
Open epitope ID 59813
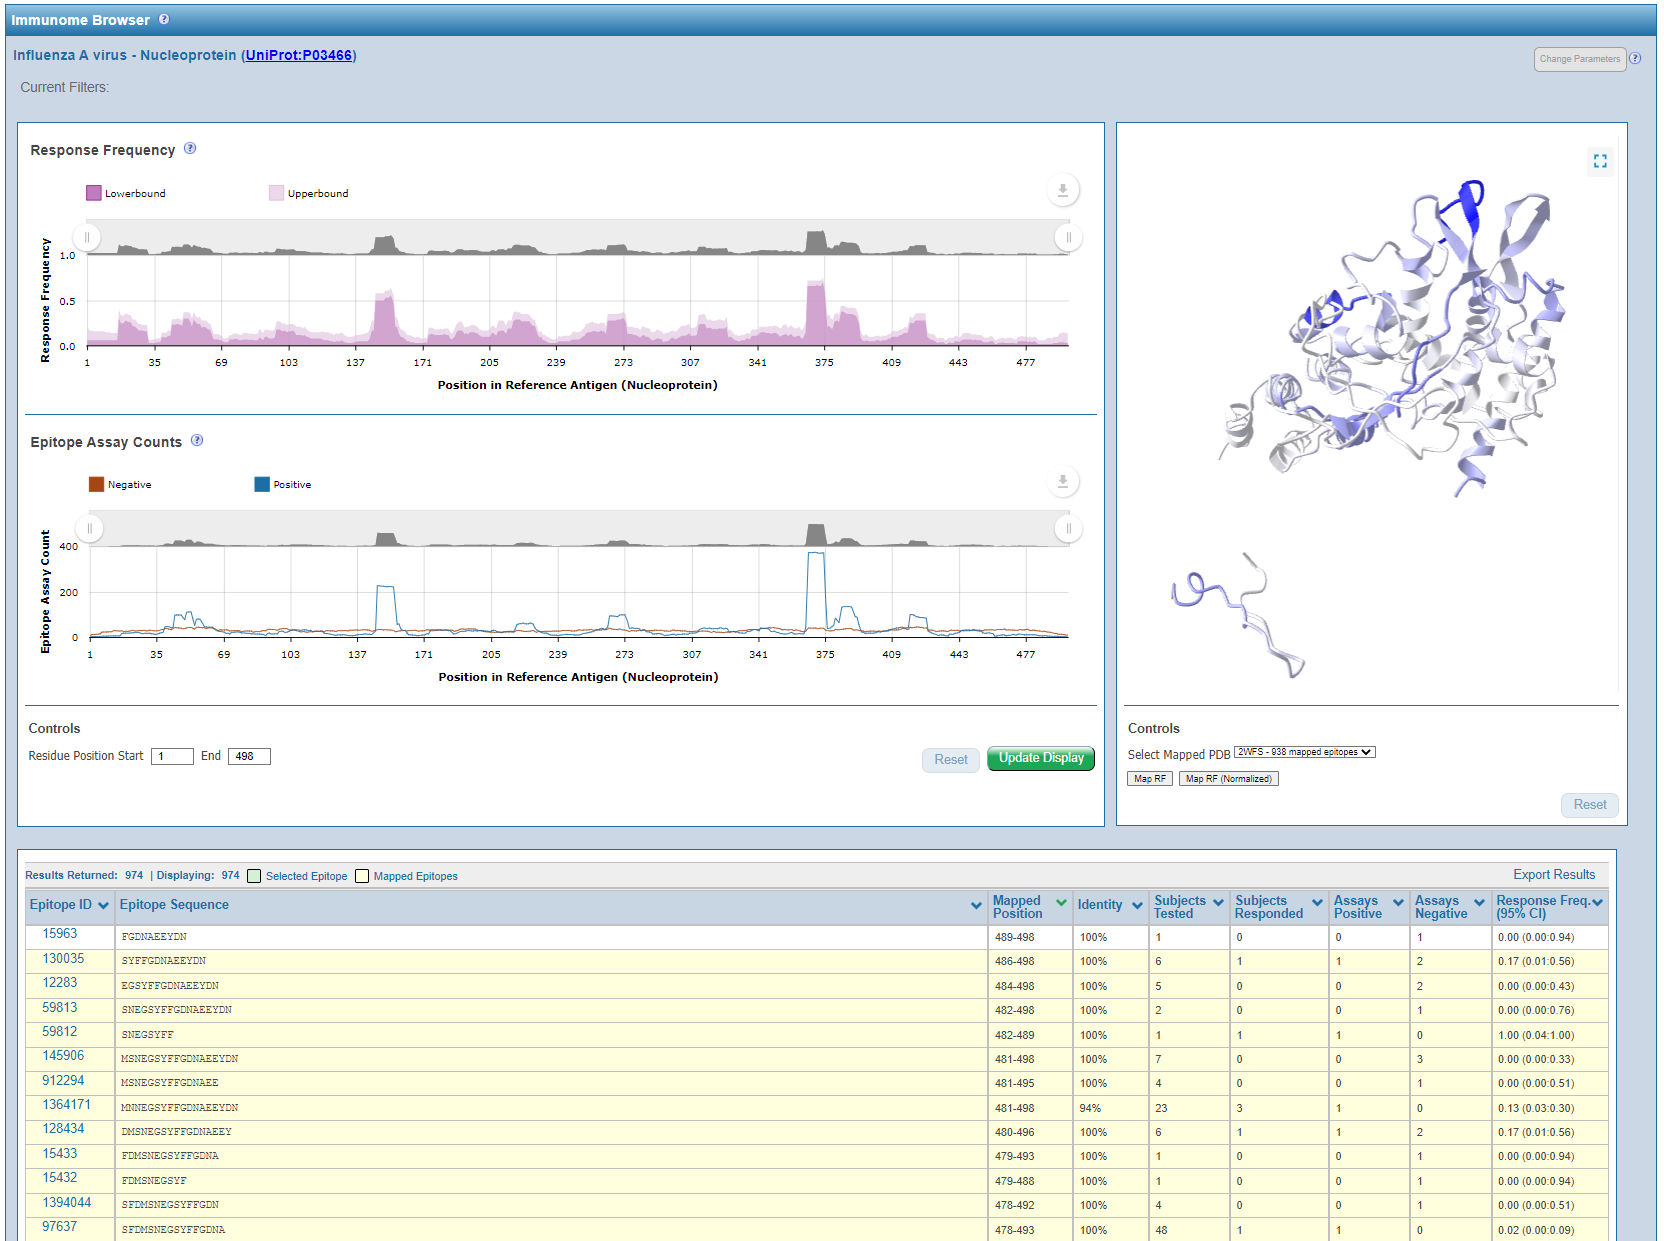(x=60, y=1008)
